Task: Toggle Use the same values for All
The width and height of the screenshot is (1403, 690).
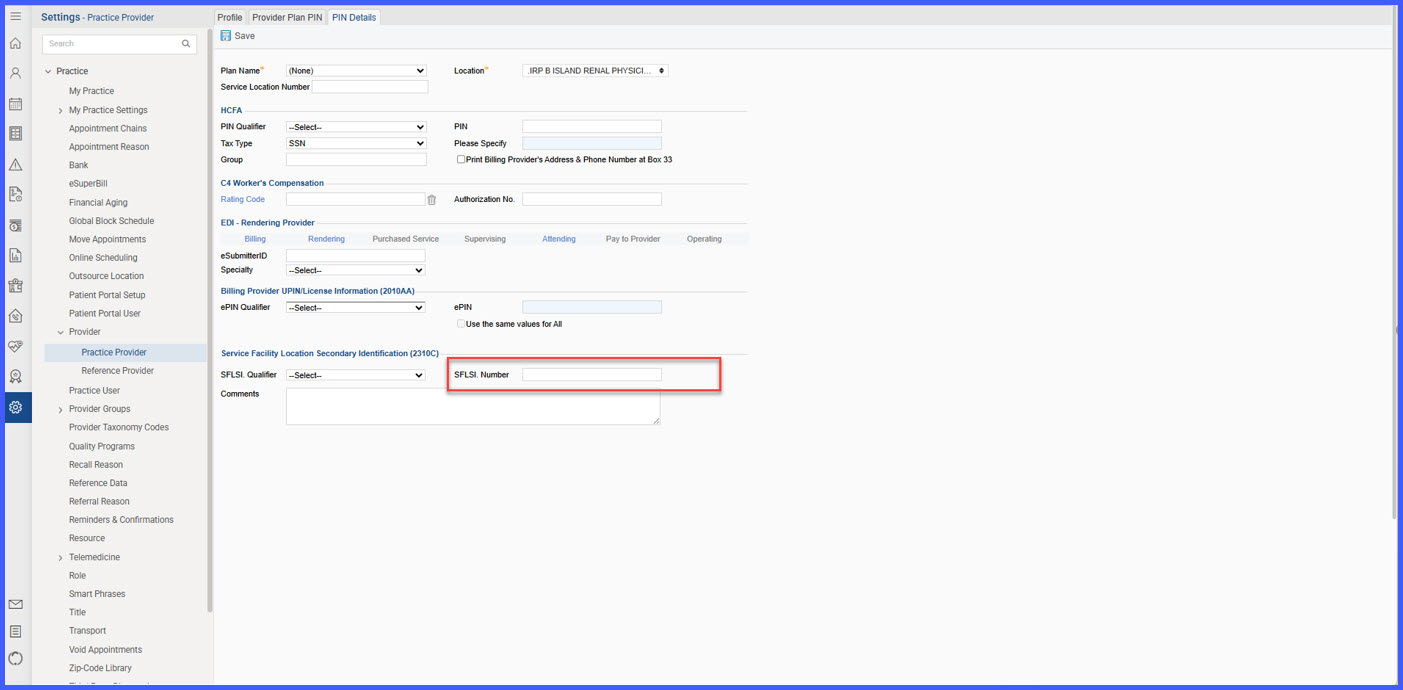Action: (461, 324)
